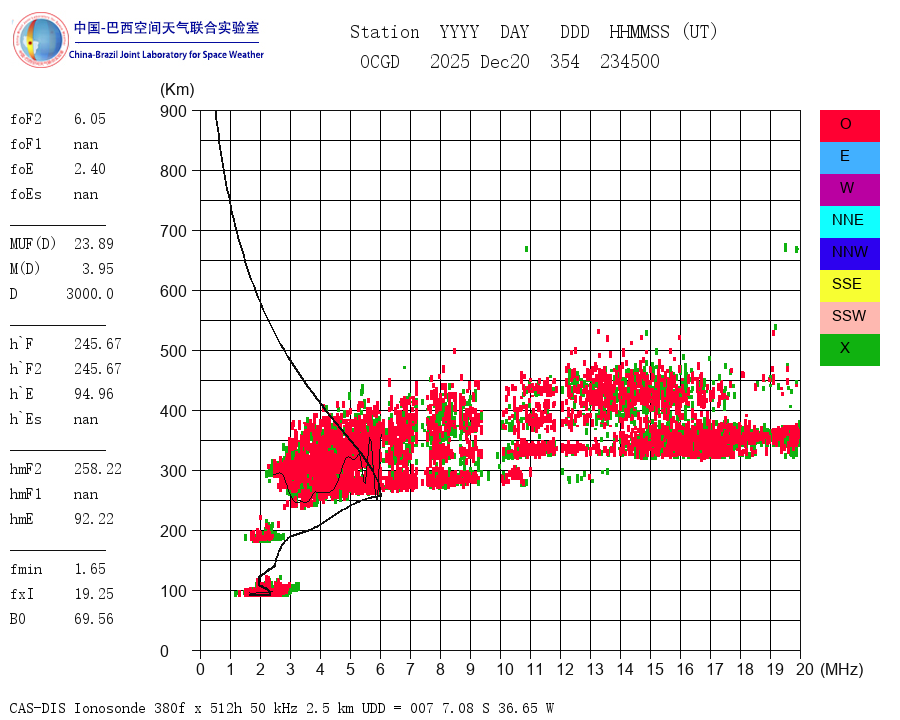Click the B0 value 69.56
This screenshot has height=720, width=900.
click(94, 618)
